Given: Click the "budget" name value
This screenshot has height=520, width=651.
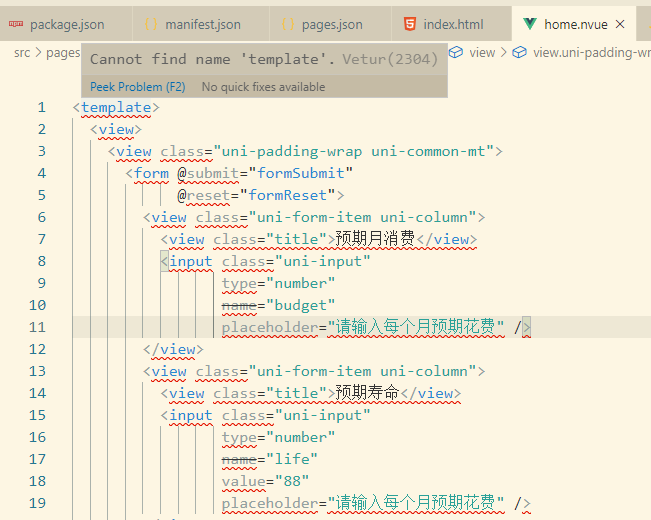Looking at the screenshot, I should (301, 305).
